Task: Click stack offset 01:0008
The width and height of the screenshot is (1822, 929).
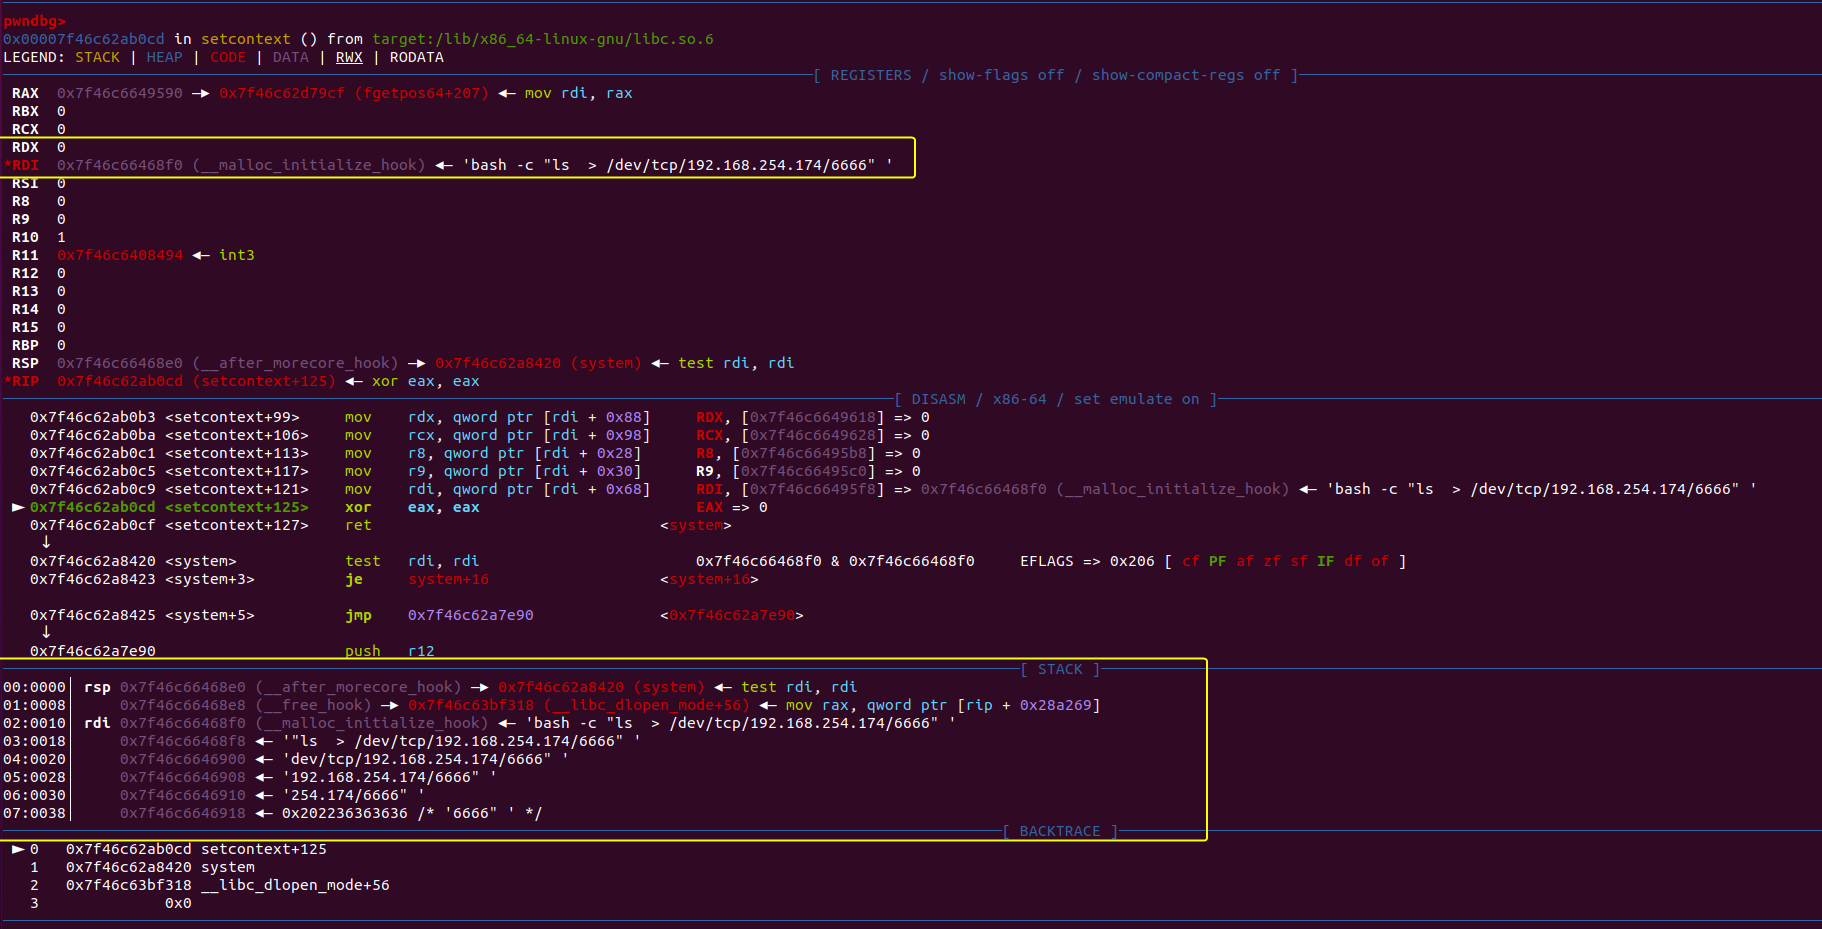Action: tap(34, 705)
